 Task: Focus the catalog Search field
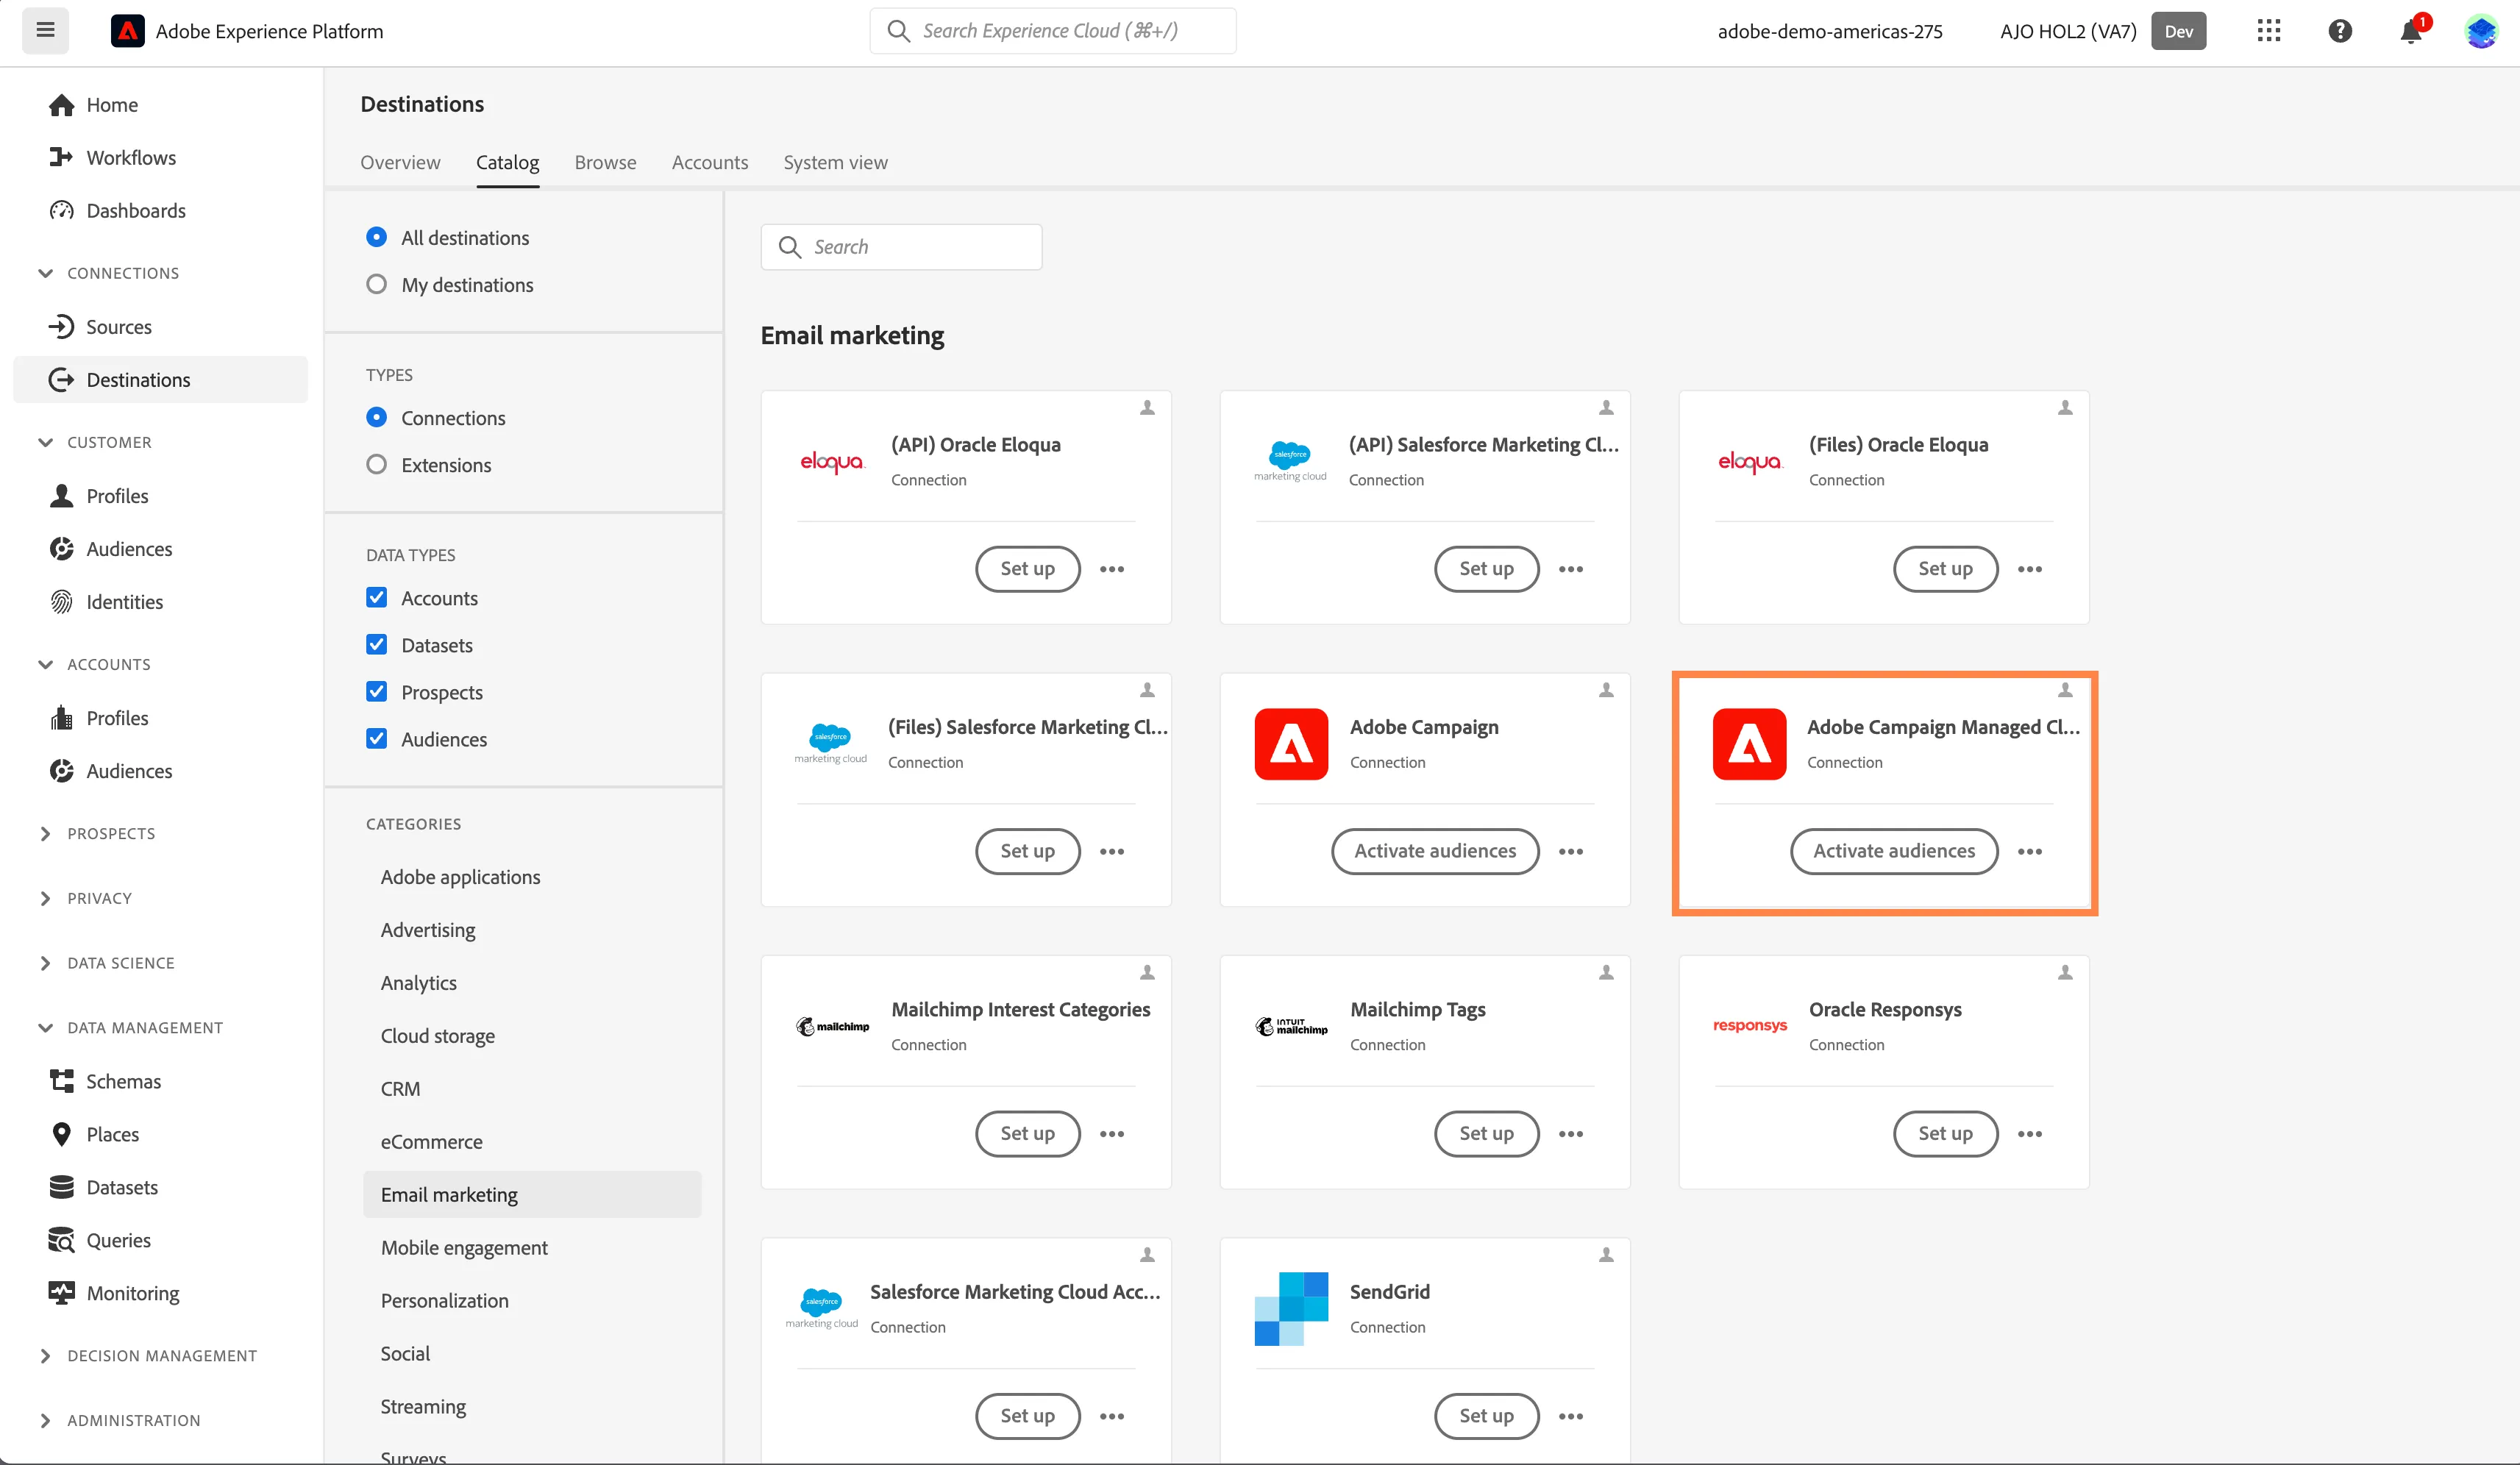(x=901, y=247)
